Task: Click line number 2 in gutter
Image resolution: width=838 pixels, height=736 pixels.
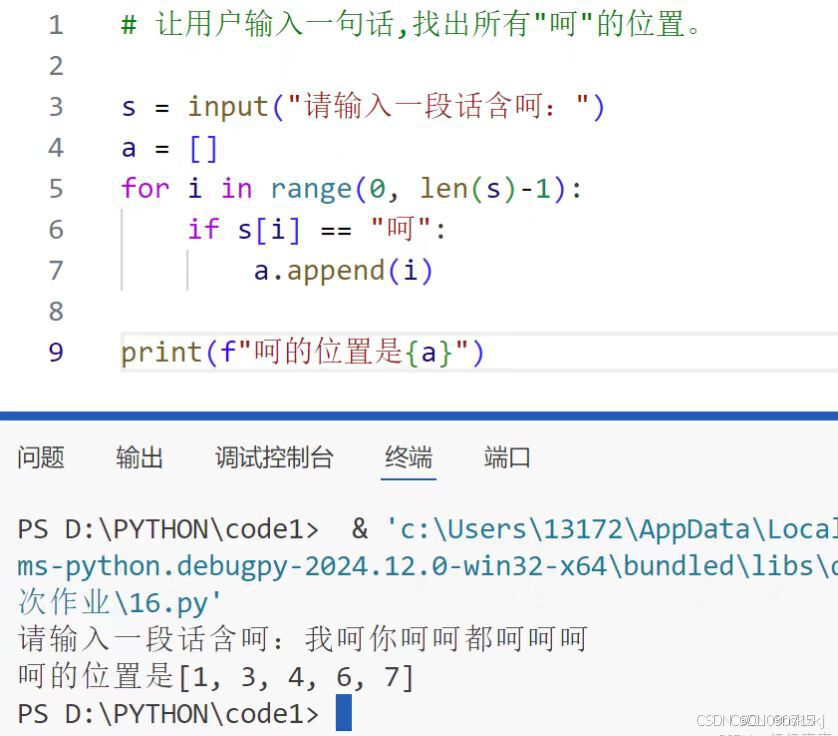Action: [56, 66]
